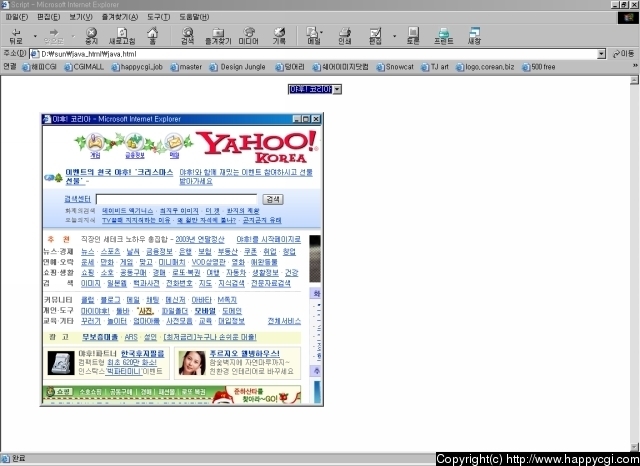Open the Mail button dropdown arrow
This screenshot has width=640, height=466.
322,32
